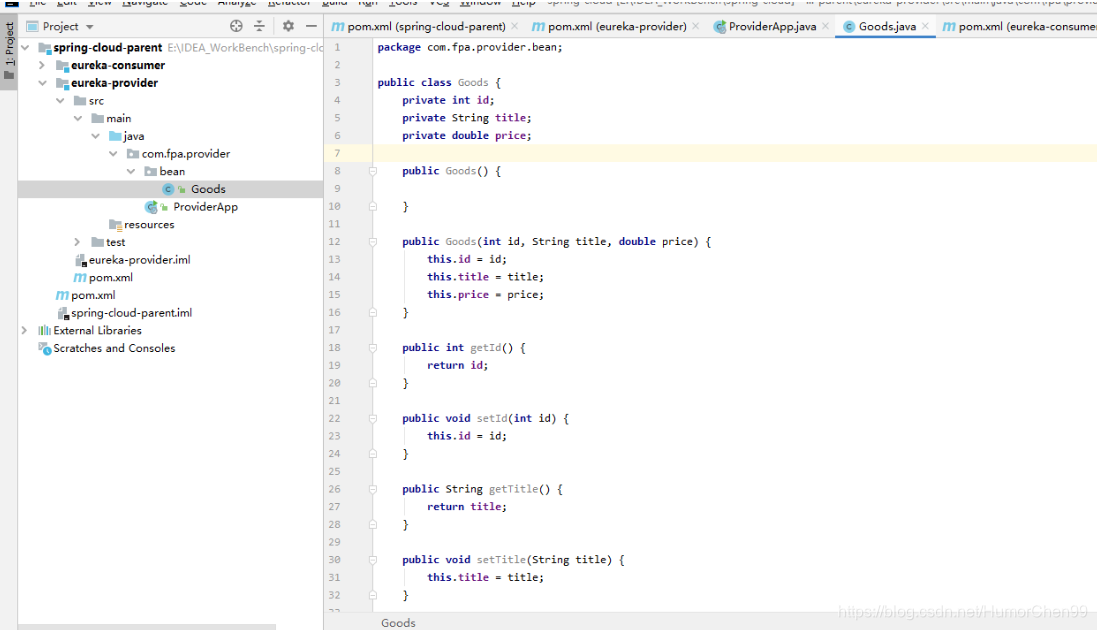Fold the Goods() constructor at line 8

tap(373, 172)
